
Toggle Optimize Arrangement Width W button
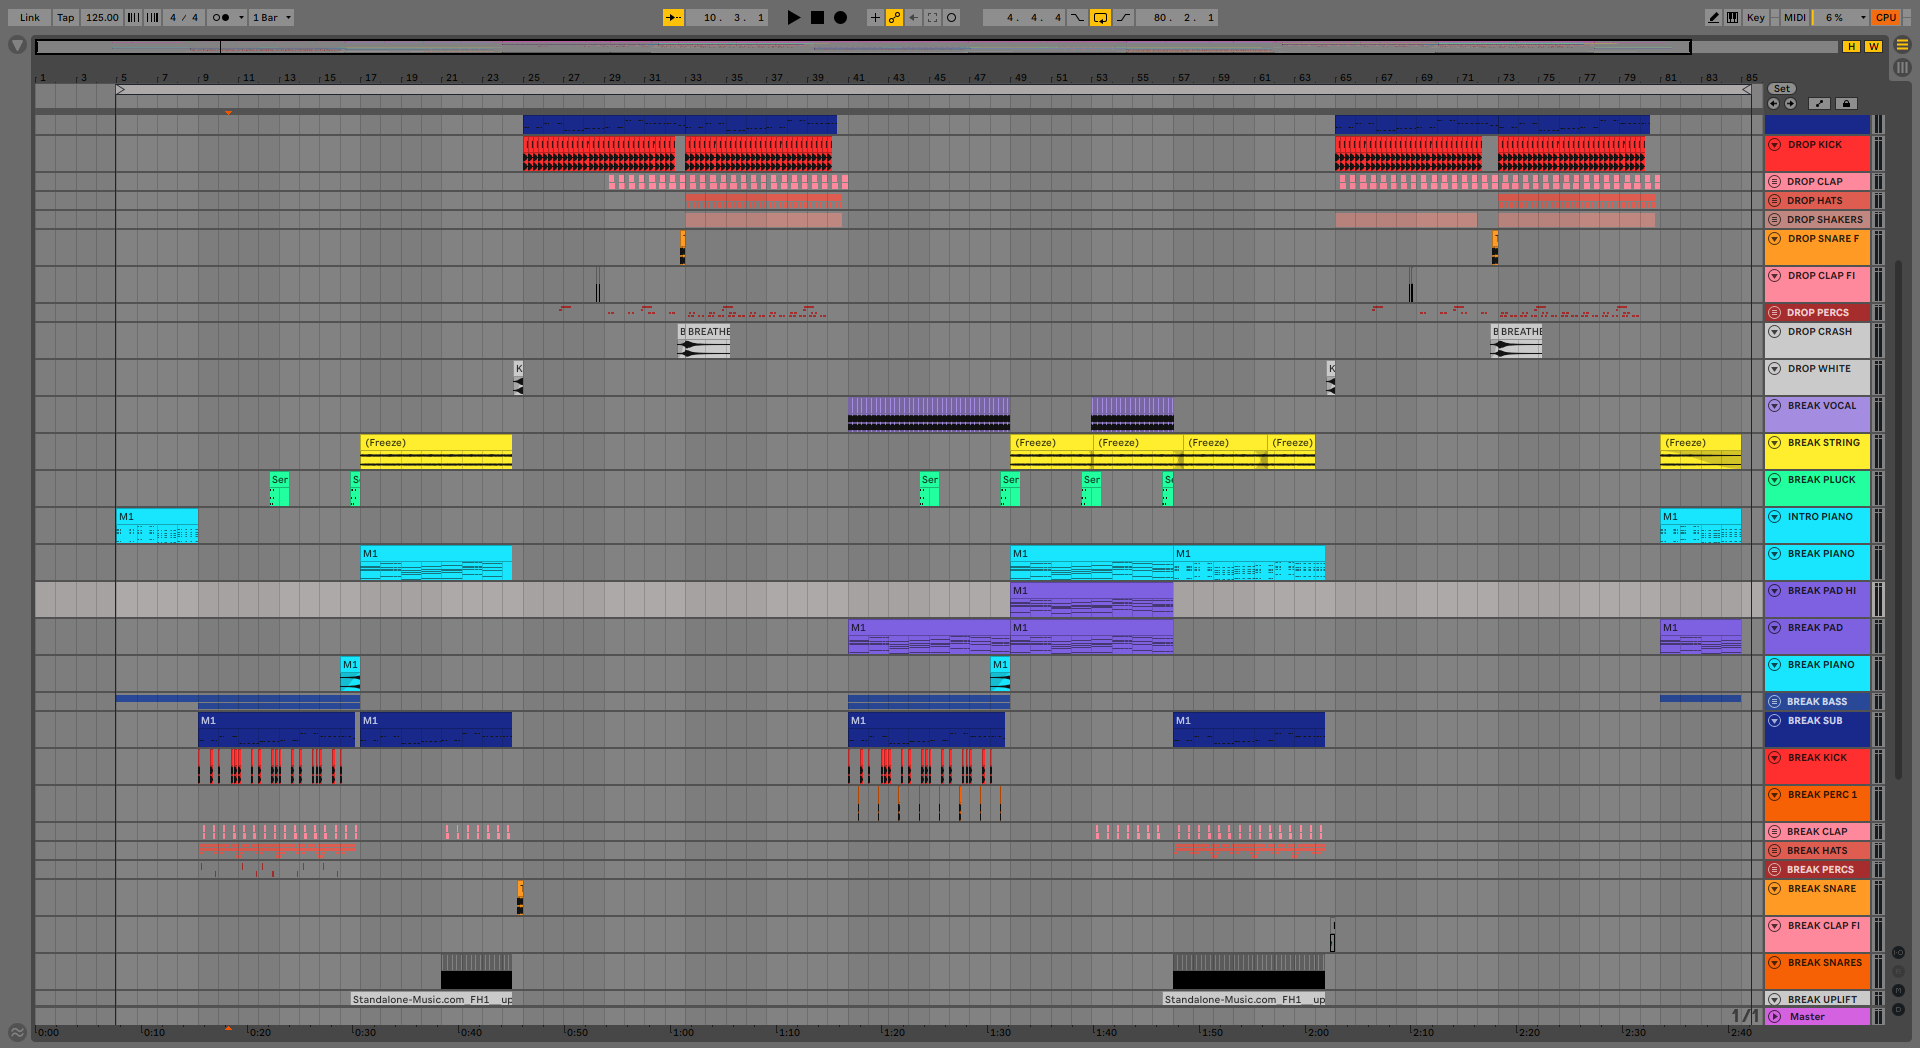click(x=1873, y=46)
